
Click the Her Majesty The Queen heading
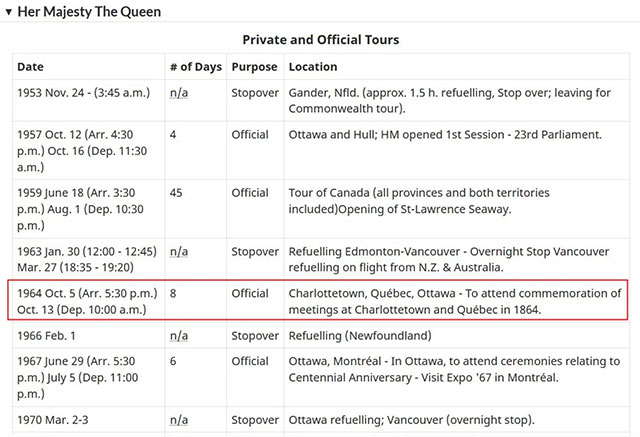(x=89, y=12)
